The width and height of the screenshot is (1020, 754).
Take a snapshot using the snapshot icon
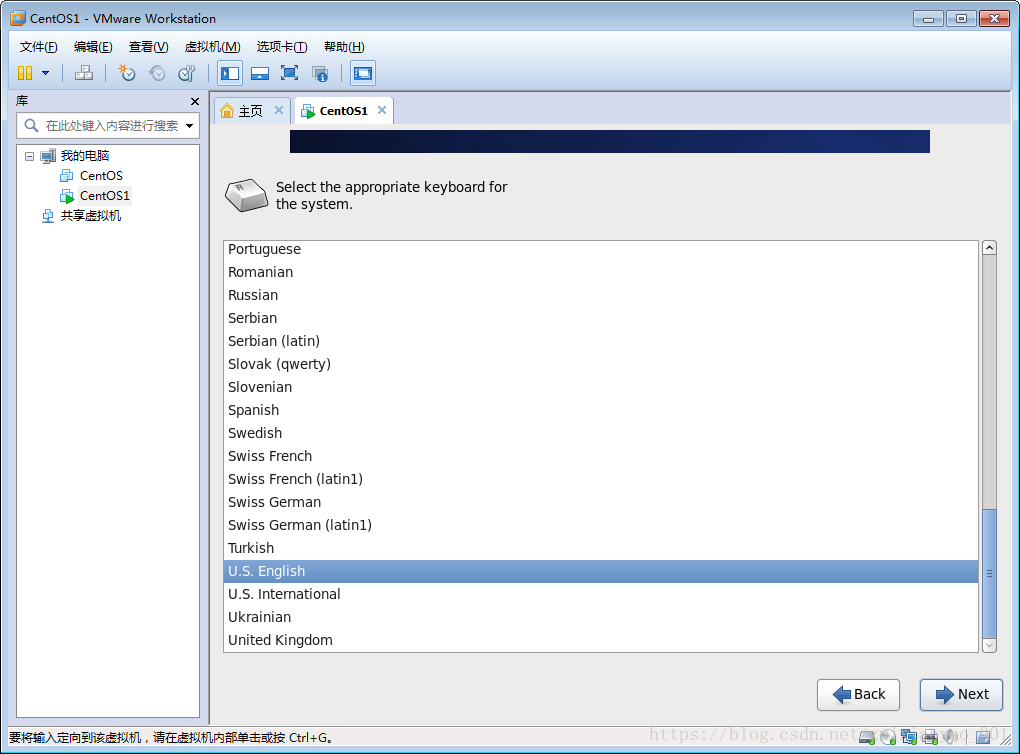(126, 73)
